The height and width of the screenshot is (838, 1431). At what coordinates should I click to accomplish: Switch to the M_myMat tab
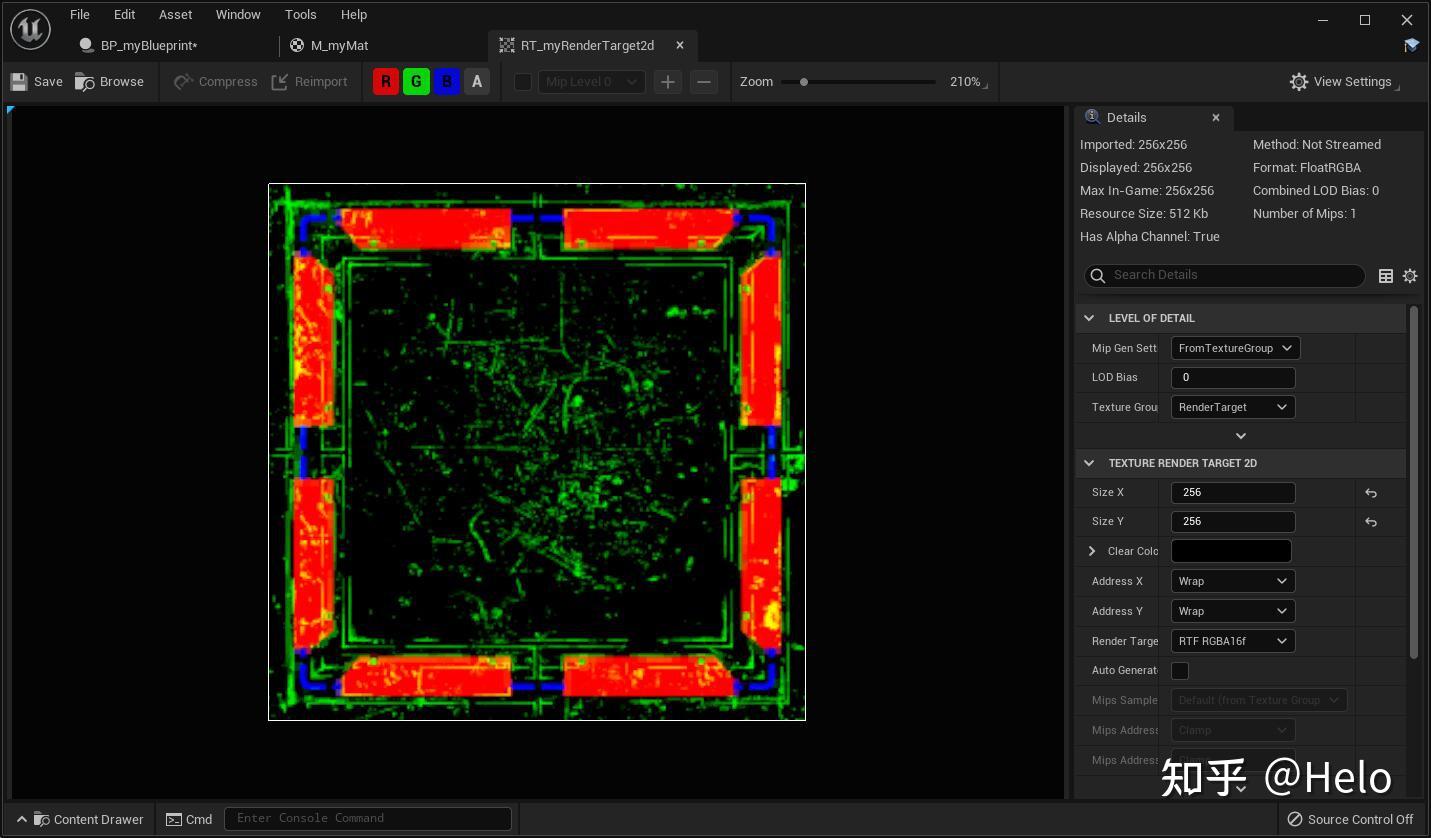point(340,45)
